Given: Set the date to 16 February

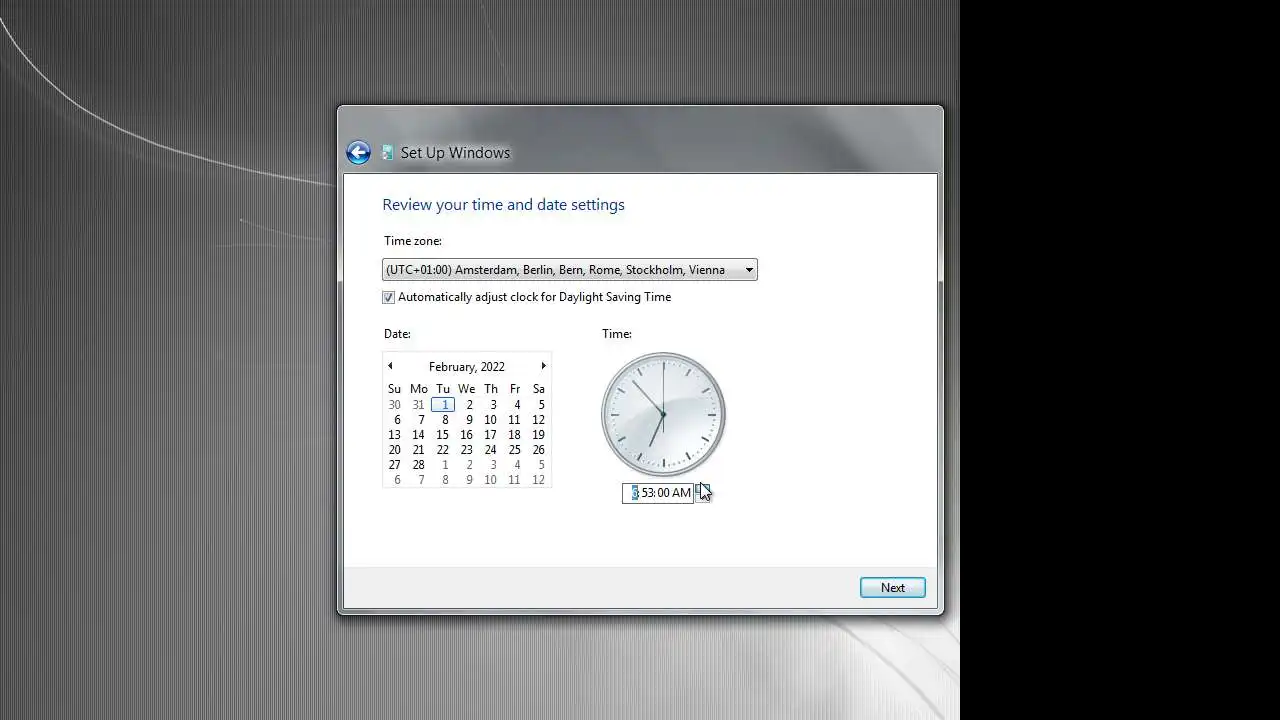Looking at the screenshot, I should coord(467,435).
